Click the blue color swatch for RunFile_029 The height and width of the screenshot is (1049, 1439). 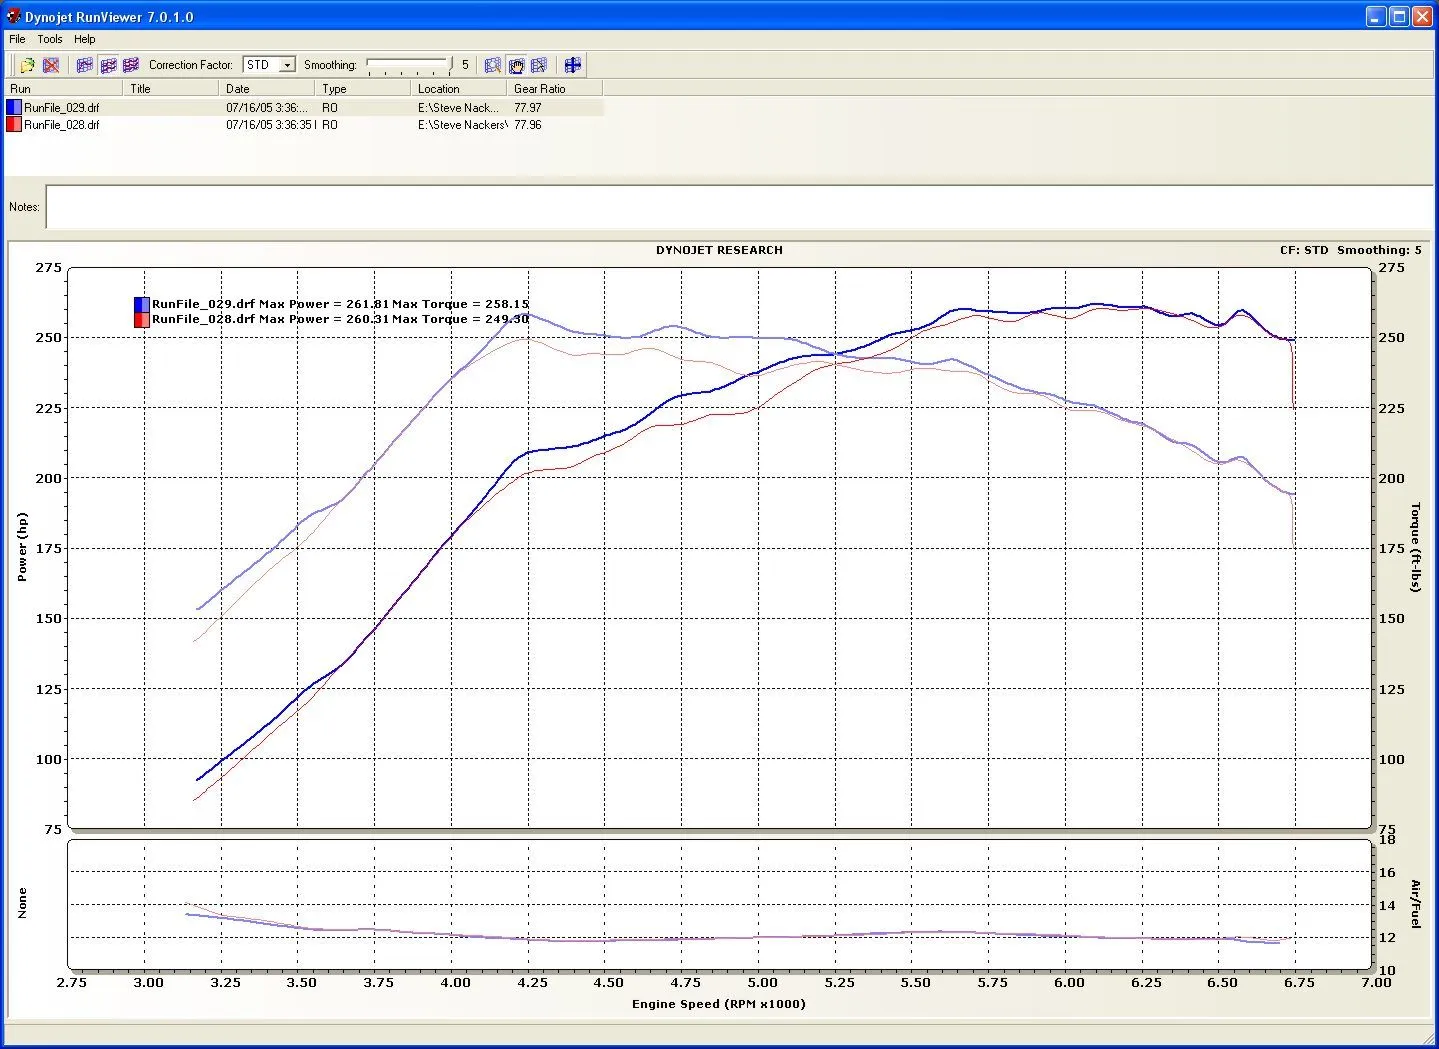coord(14,108)
